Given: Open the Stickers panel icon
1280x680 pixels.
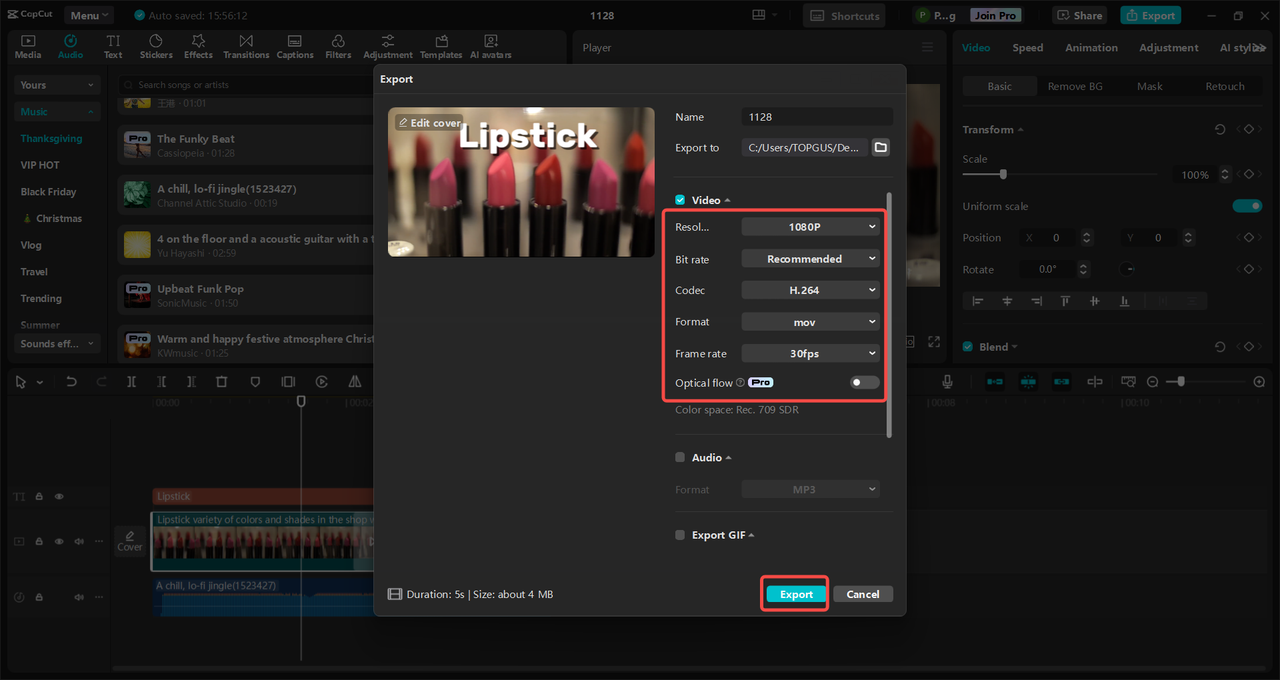Looking at the screenshot, I should pyautogui.click(x=156, y=46).
